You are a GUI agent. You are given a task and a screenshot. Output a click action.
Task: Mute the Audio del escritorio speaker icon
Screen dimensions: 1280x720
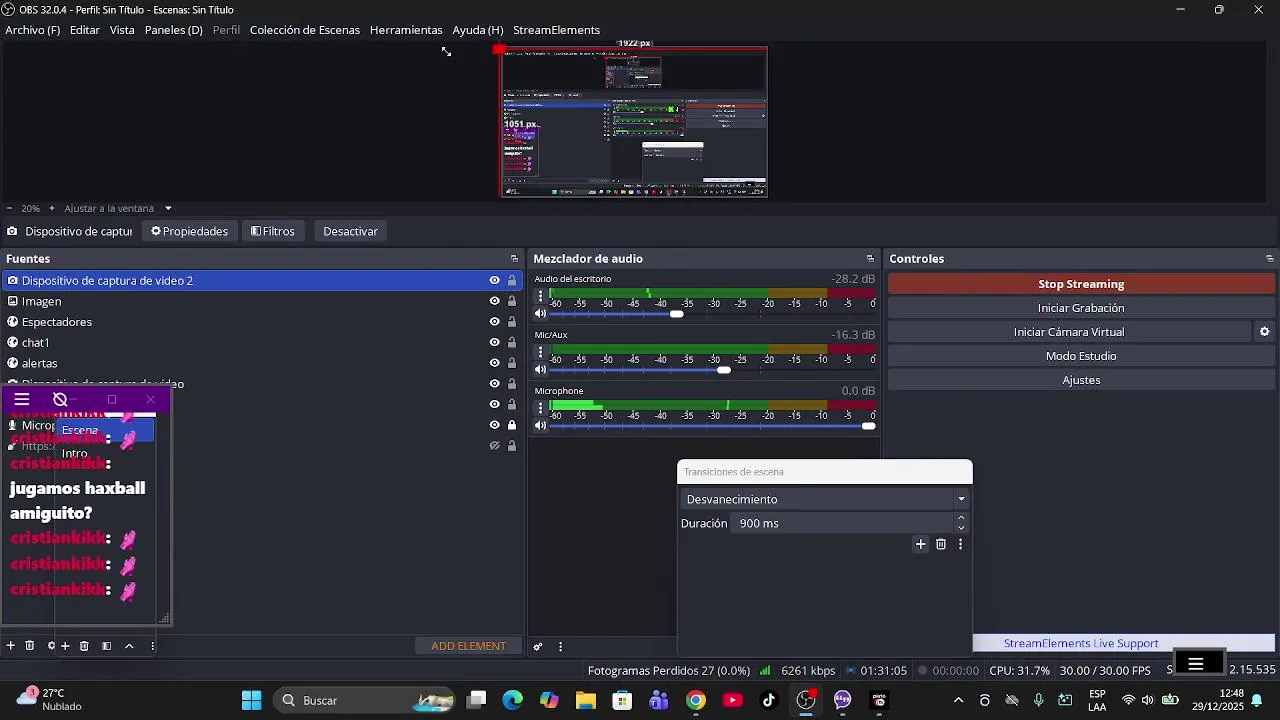coord(541,314)
